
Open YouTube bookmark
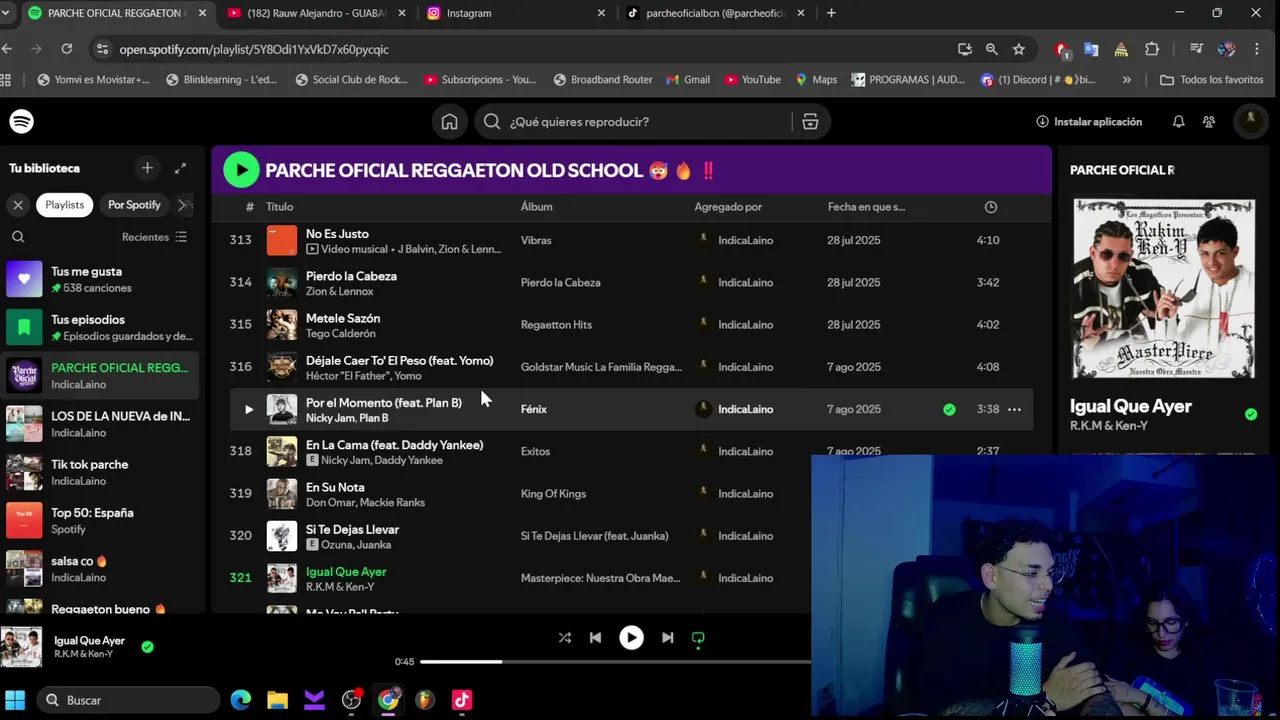point(752,80)
